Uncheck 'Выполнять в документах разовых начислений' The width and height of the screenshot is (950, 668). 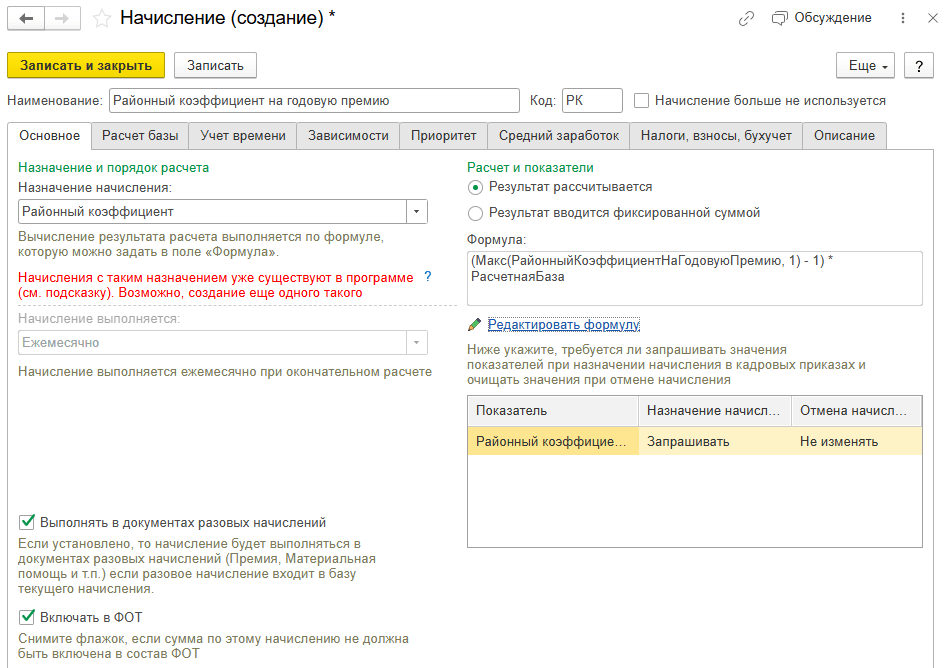coord(27,522)
